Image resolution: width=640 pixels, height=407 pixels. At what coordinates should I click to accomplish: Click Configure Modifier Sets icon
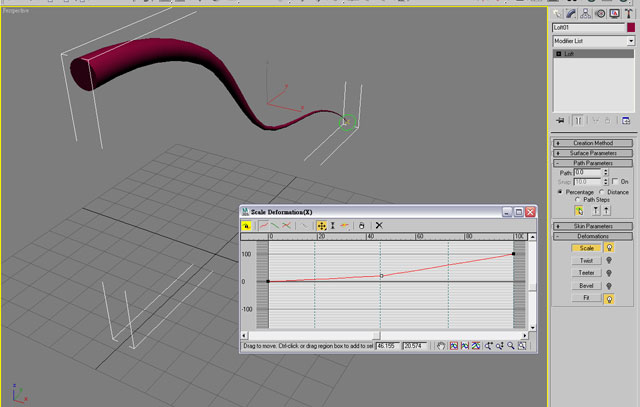(x=626, y=120)
